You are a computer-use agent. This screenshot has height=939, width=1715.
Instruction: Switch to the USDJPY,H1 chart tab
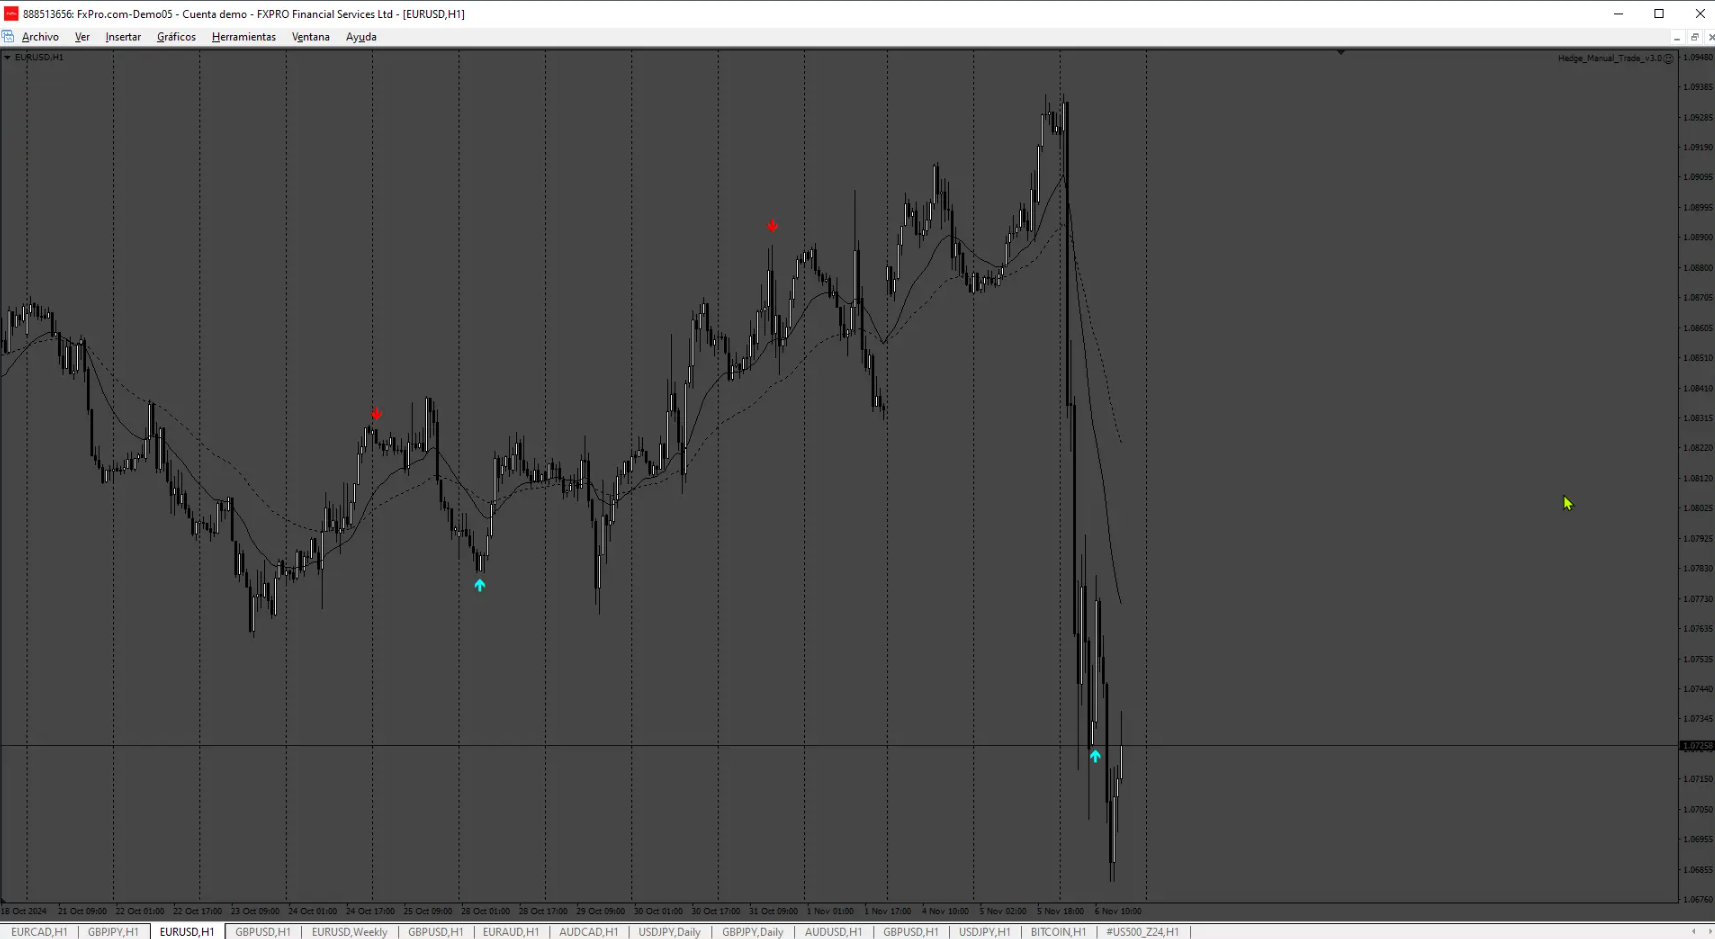pyautogui.click(x=985, y=932)
